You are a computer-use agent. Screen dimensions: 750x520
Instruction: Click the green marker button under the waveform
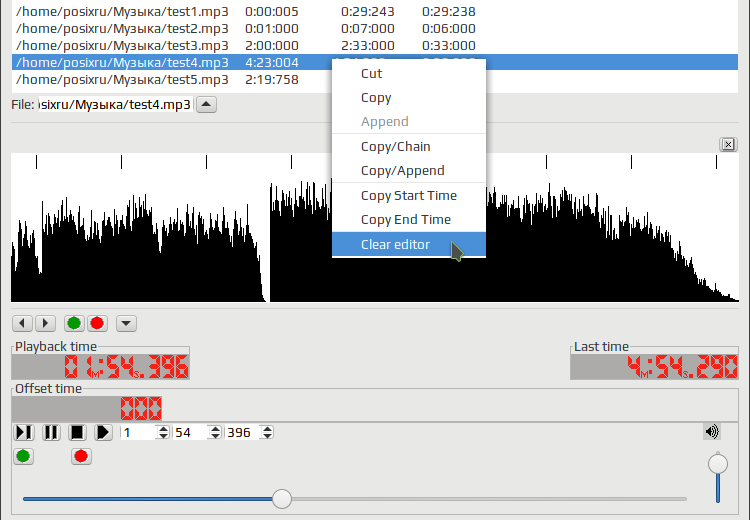point(74,323)
